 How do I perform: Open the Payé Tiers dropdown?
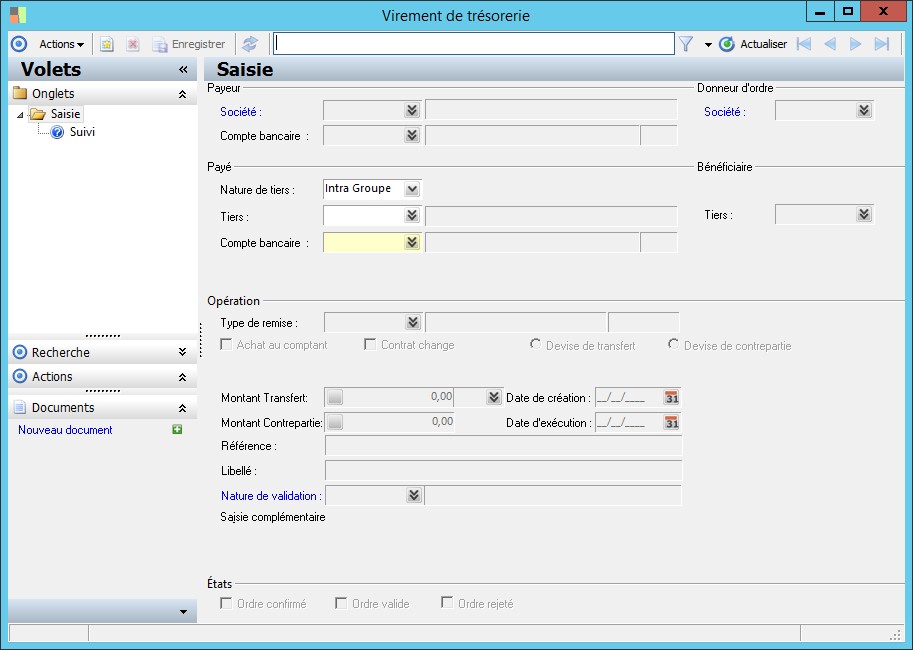[x=412, y=216]
